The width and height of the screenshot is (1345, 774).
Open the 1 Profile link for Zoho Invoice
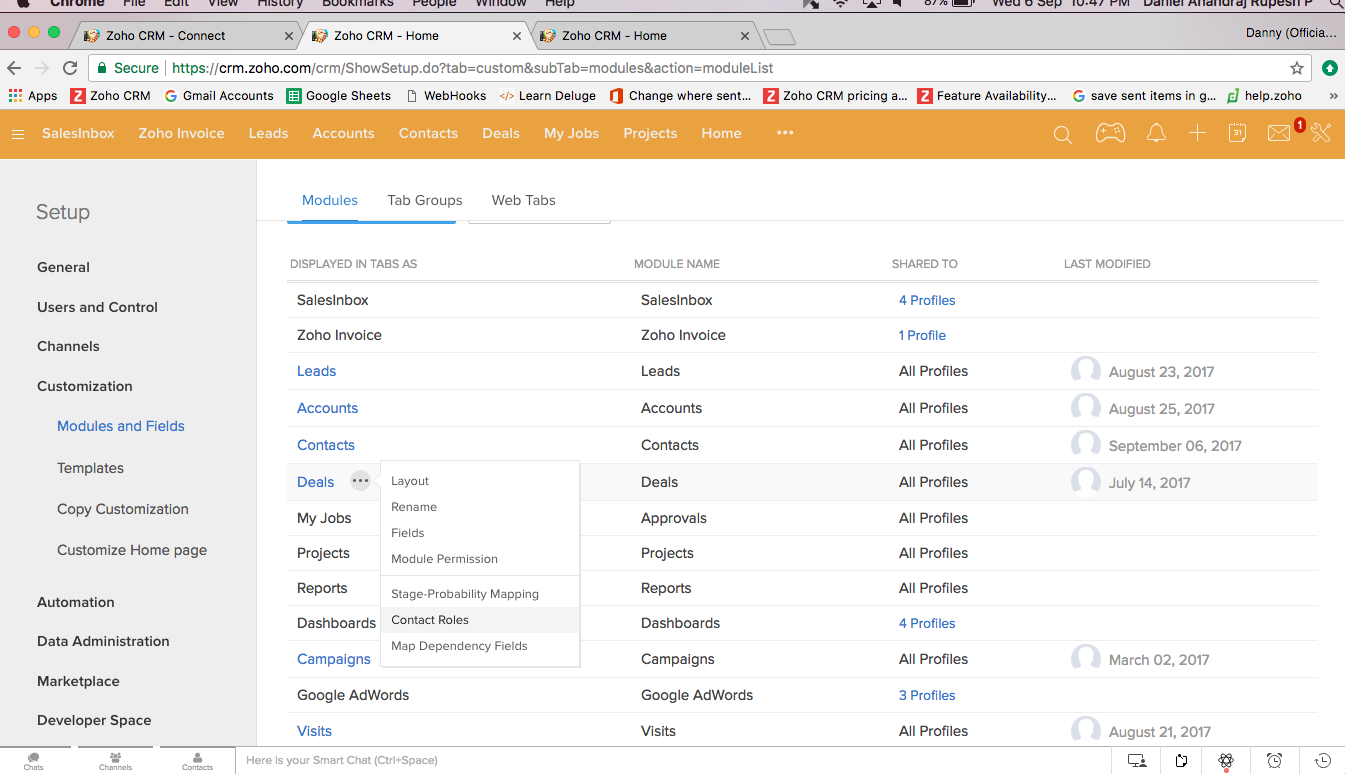(x=922, y=335)
